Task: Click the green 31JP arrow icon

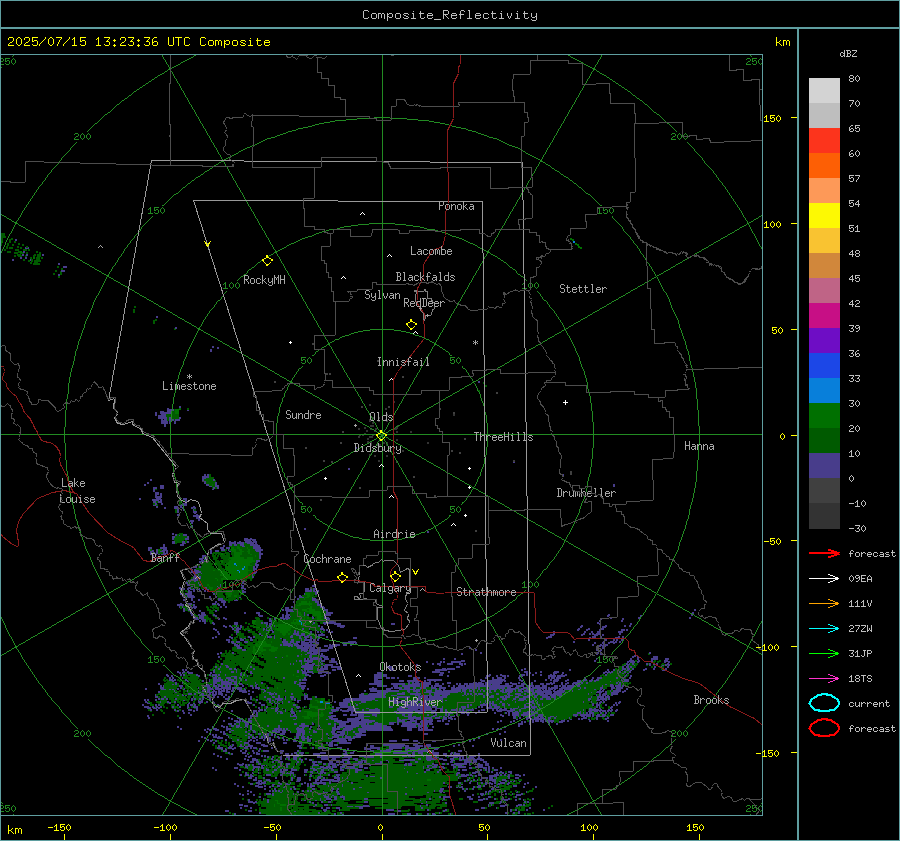Action: point(824,653)
